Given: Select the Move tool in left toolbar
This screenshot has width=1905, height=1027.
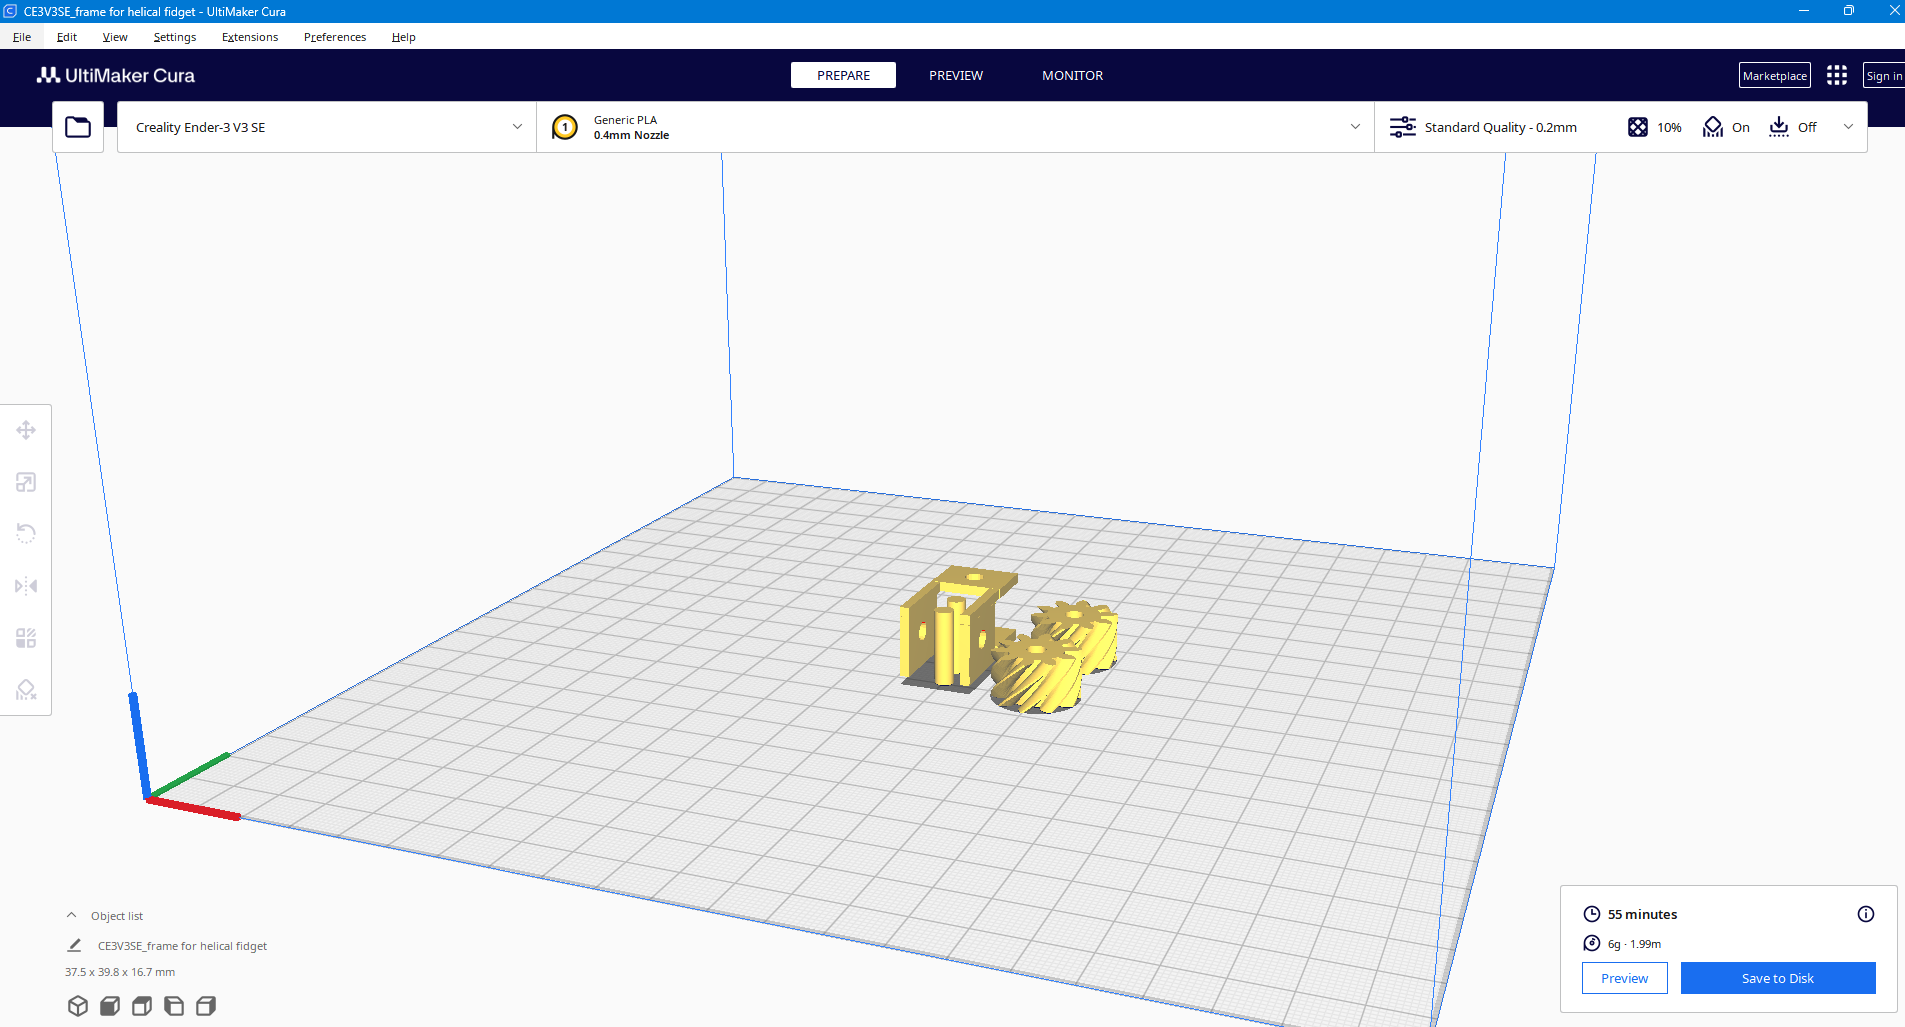Looking at the screenshot, I should 26,430.
